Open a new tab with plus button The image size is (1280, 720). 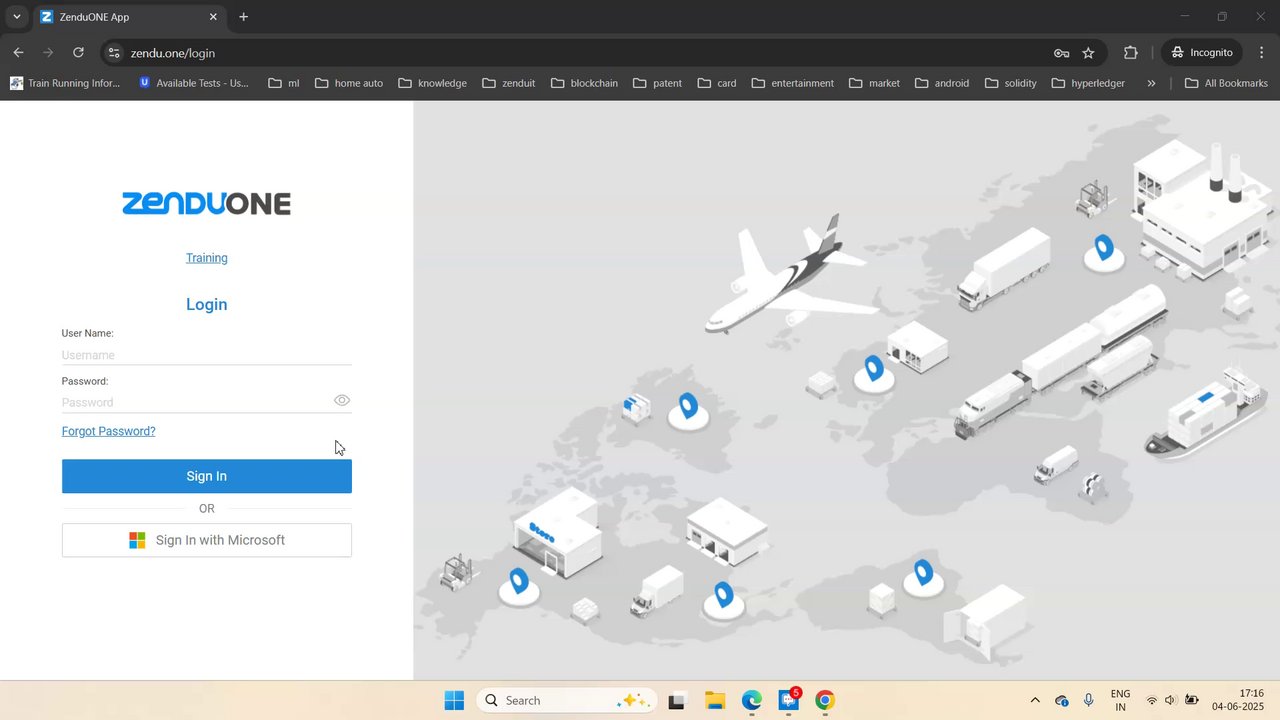pyautogui.click(x=243, y=17)
